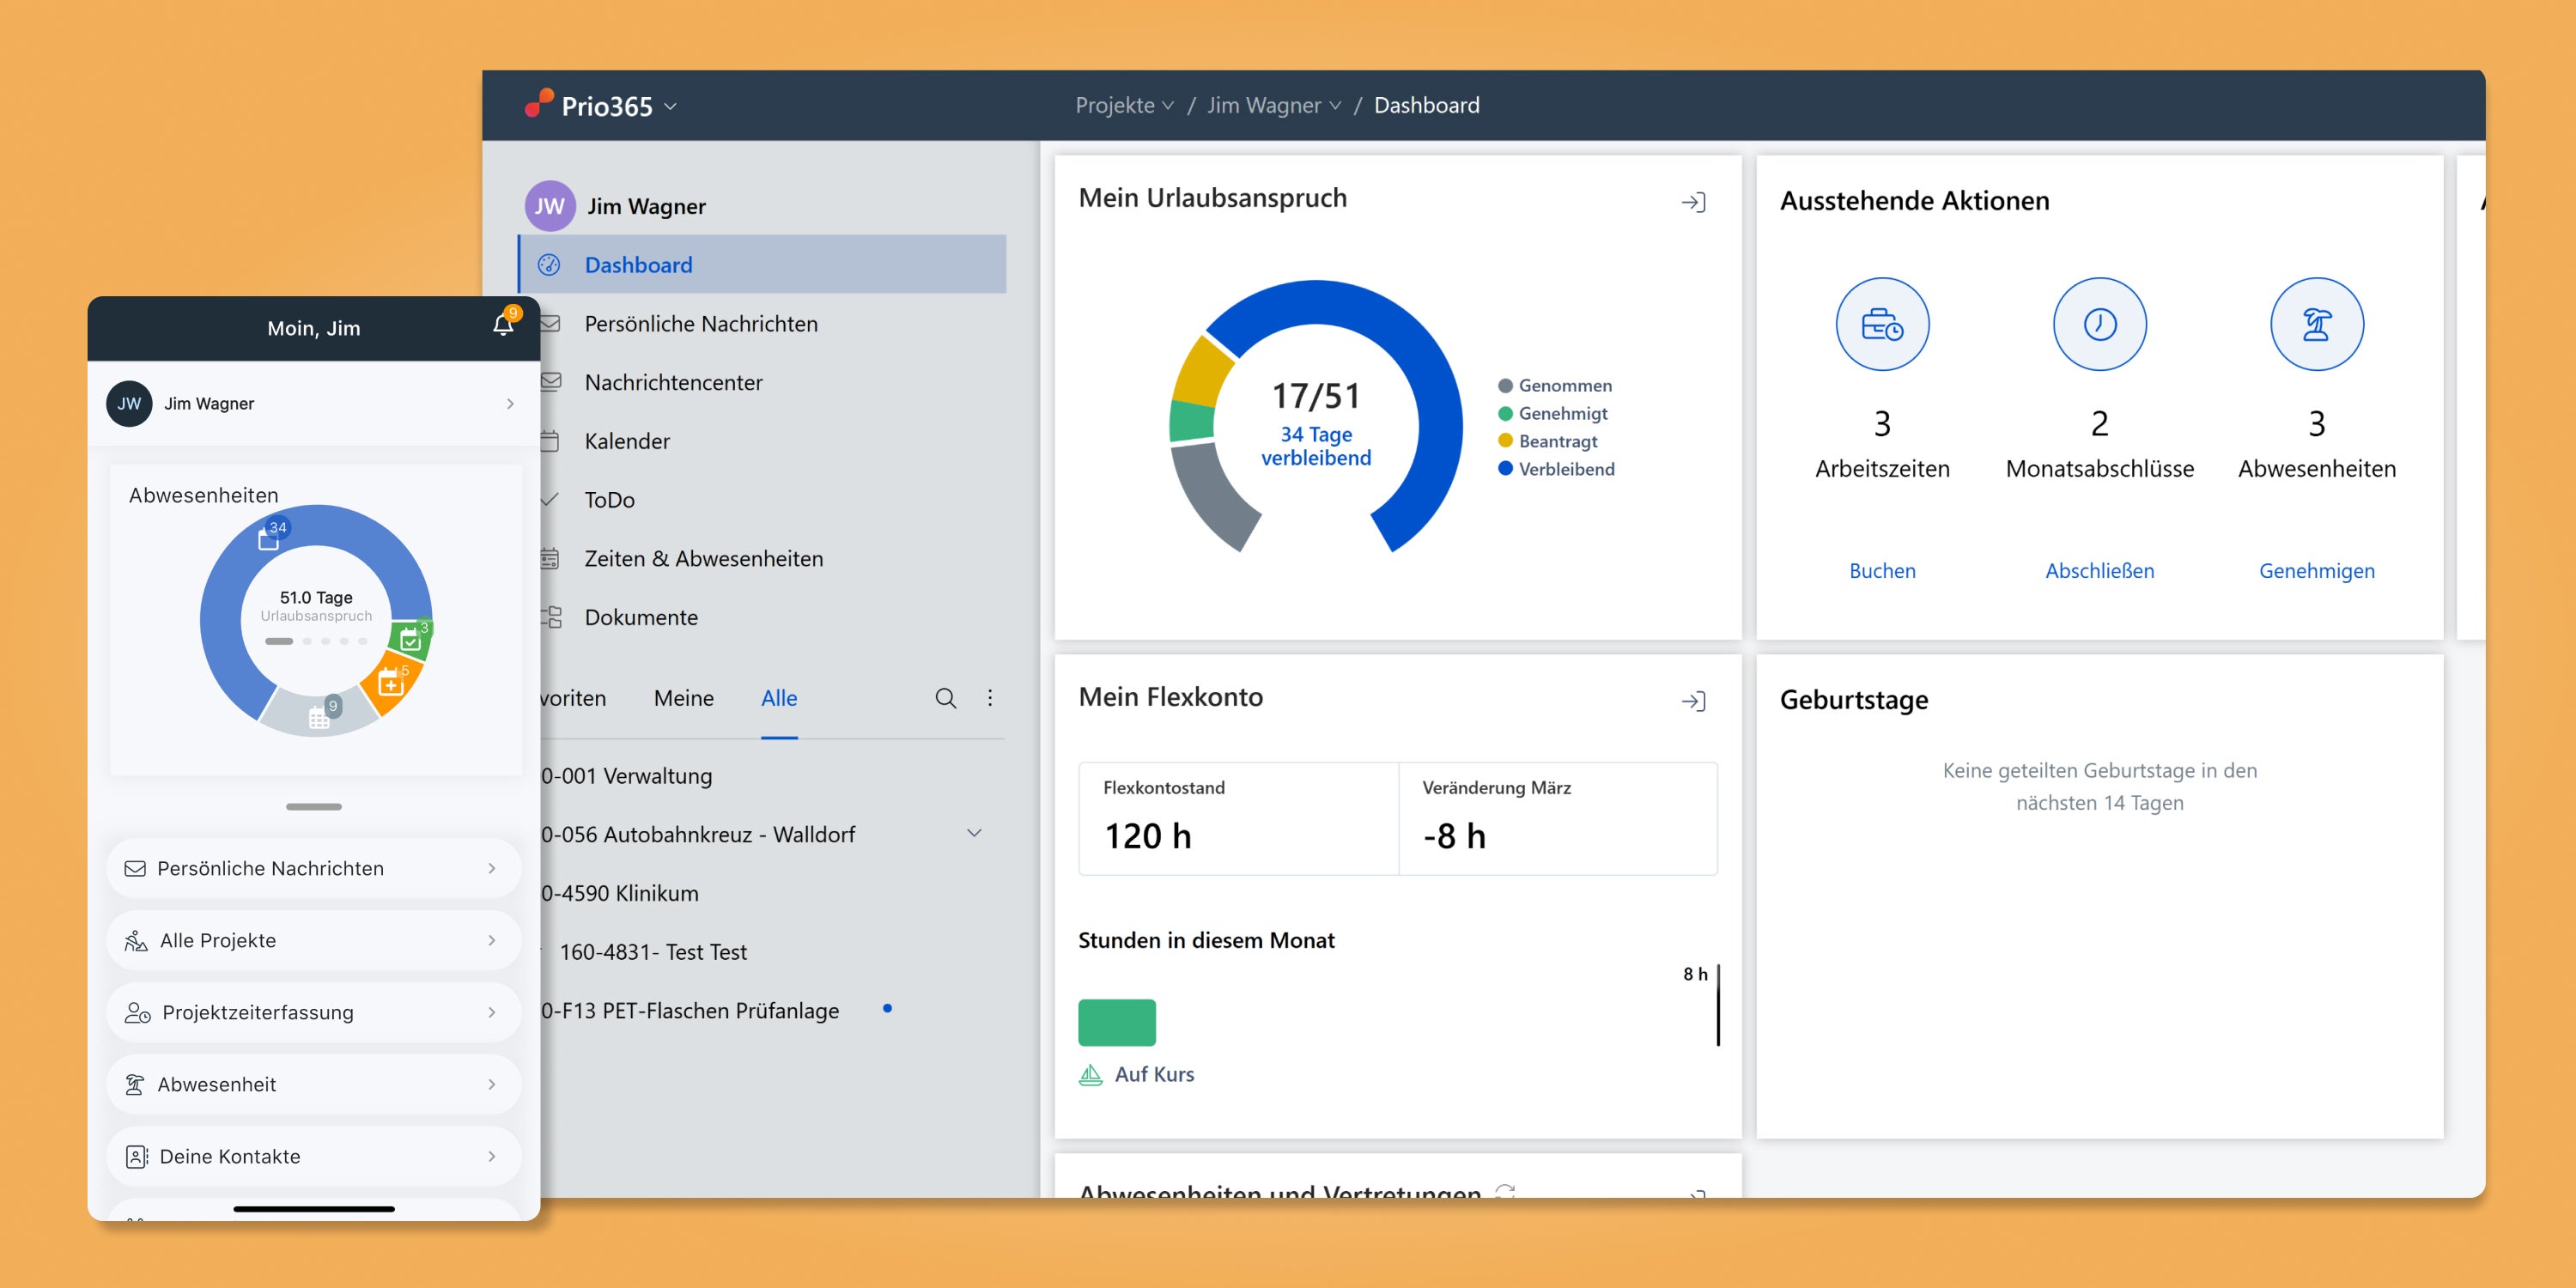Screen dimensions: 2576x1288
Task: Open Kalender in the sidebar
Action: [x=627, y=441]
